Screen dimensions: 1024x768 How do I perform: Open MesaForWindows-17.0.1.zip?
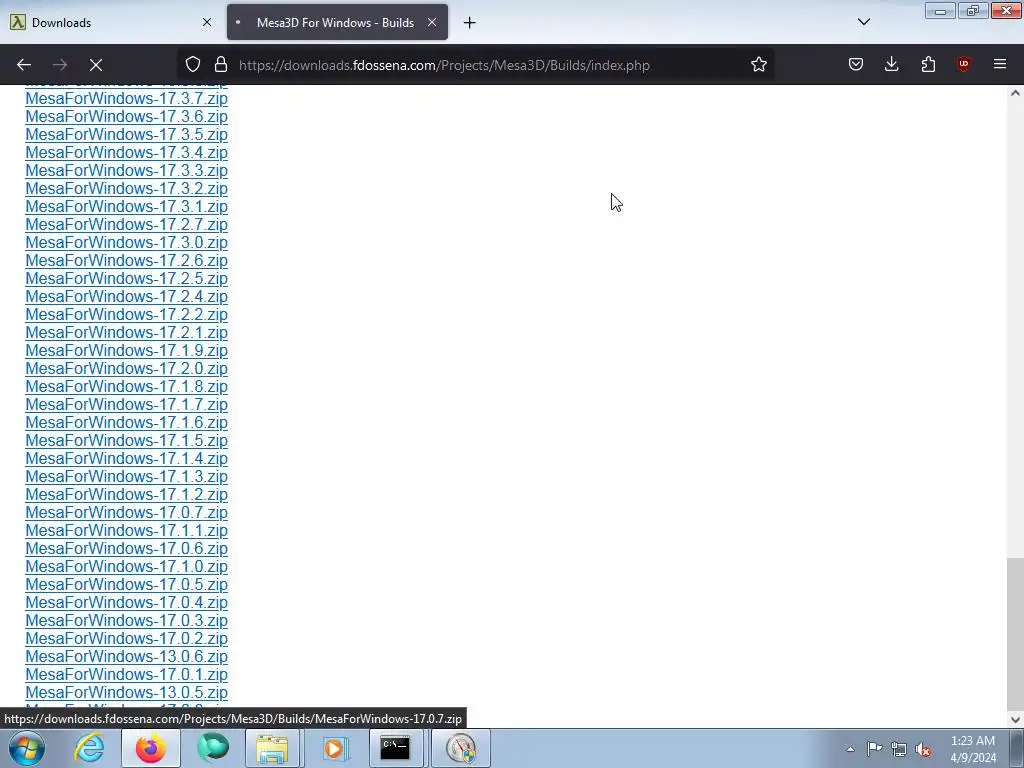tap(127, 675)
